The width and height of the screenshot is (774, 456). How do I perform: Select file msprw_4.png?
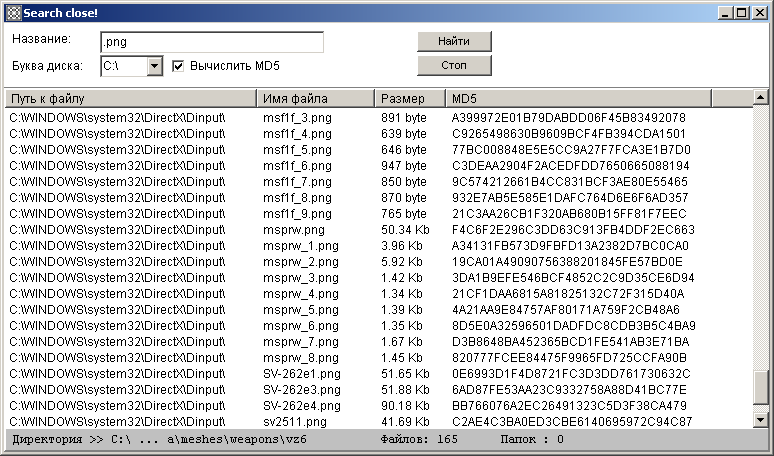301,294
